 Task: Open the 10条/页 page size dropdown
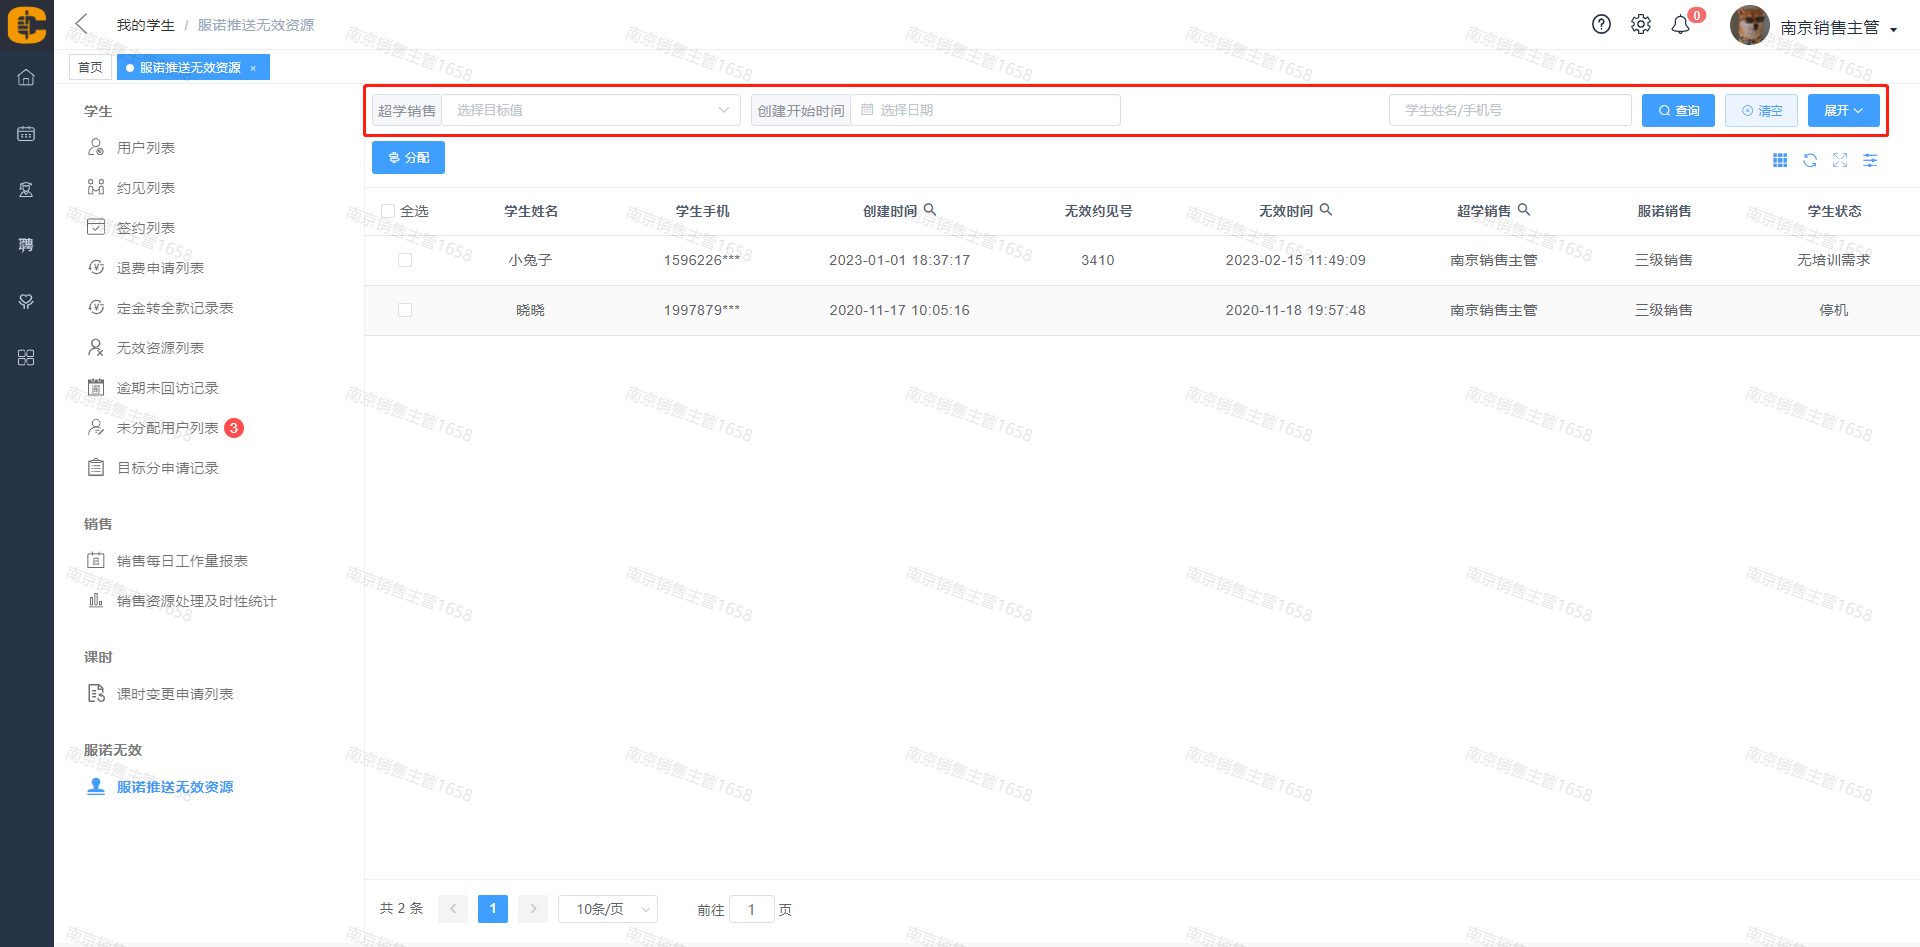click(x=607, y=909)
